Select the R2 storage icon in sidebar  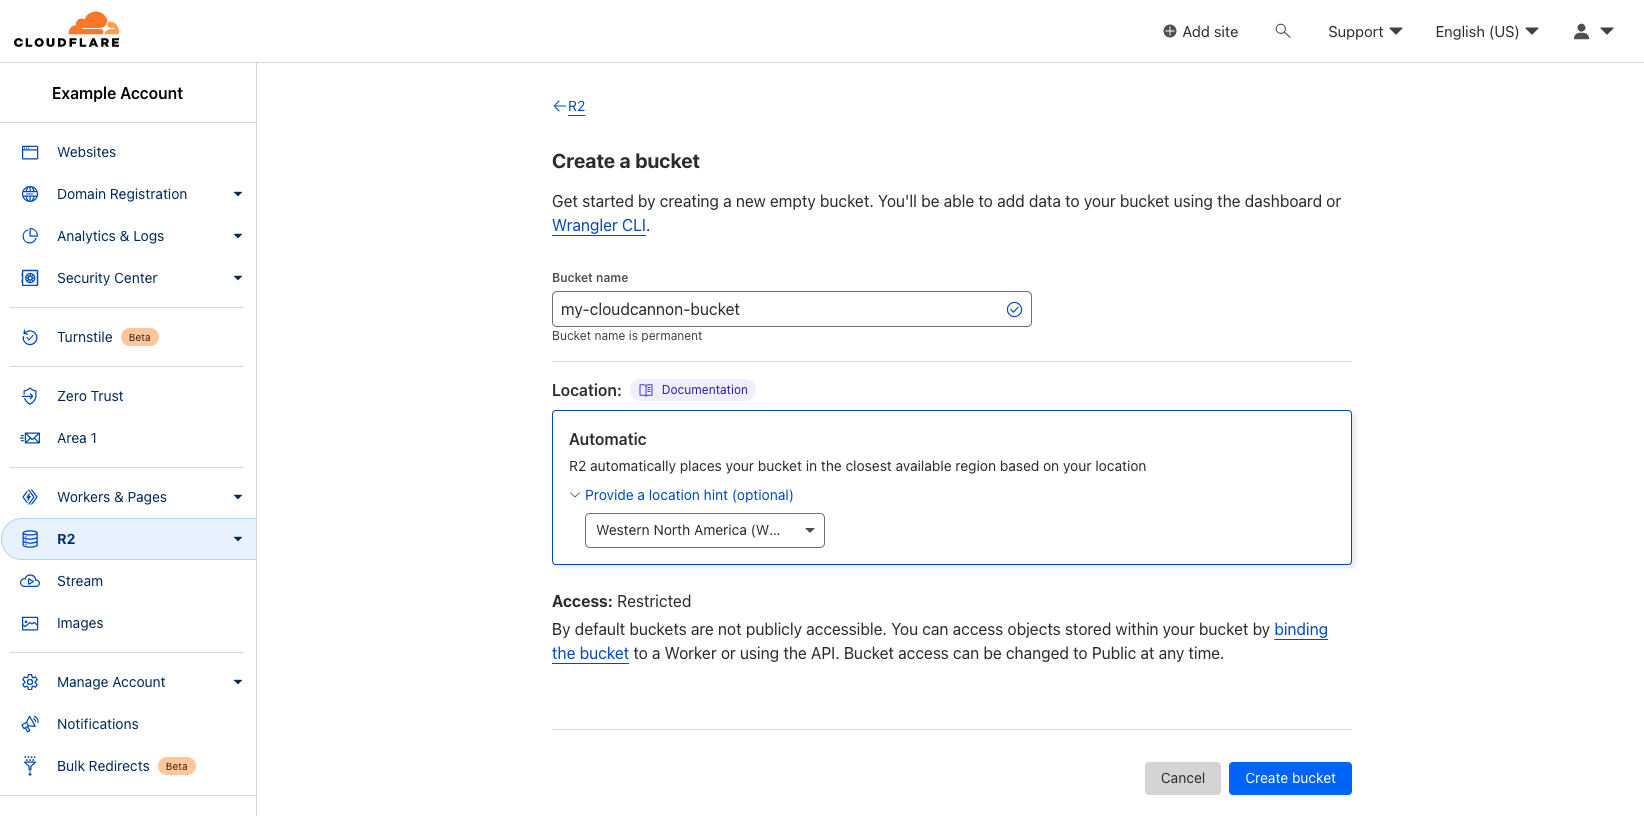30,538
